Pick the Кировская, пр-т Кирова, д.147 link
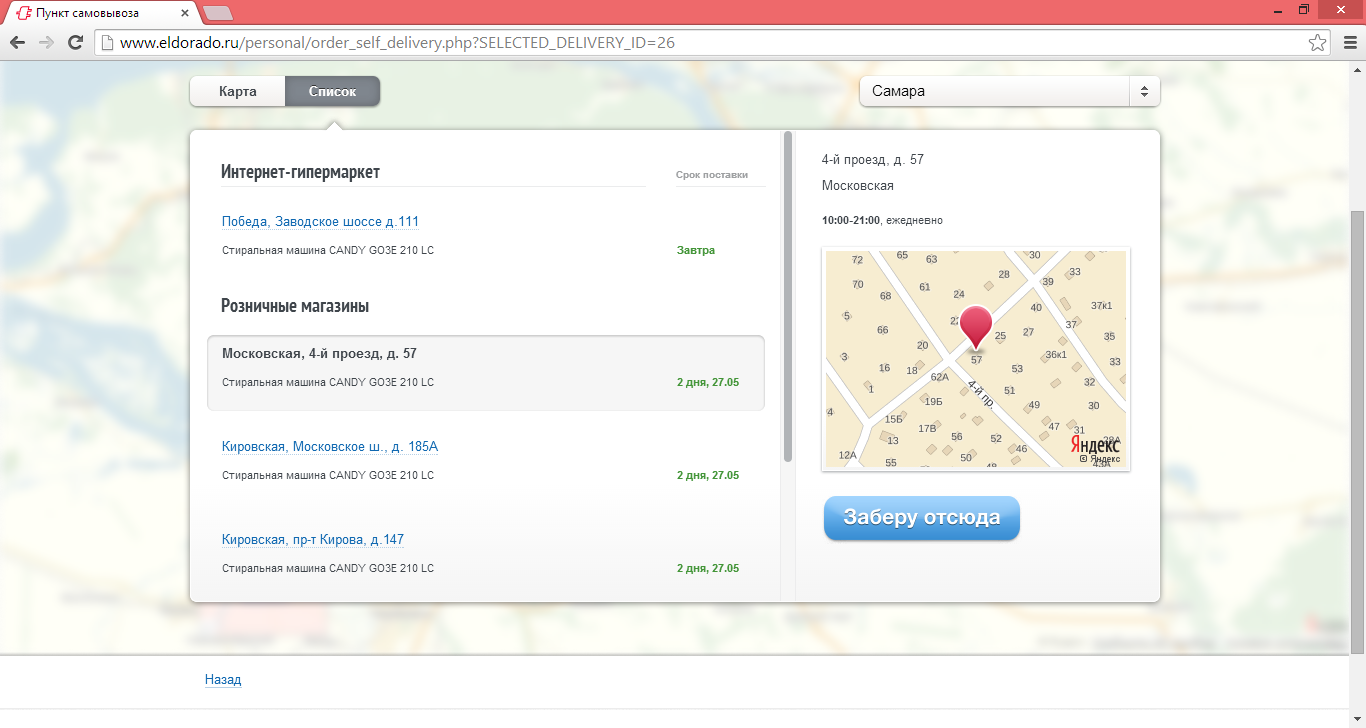This screenshot has height=728, width=1366. (x=313, y=540)
